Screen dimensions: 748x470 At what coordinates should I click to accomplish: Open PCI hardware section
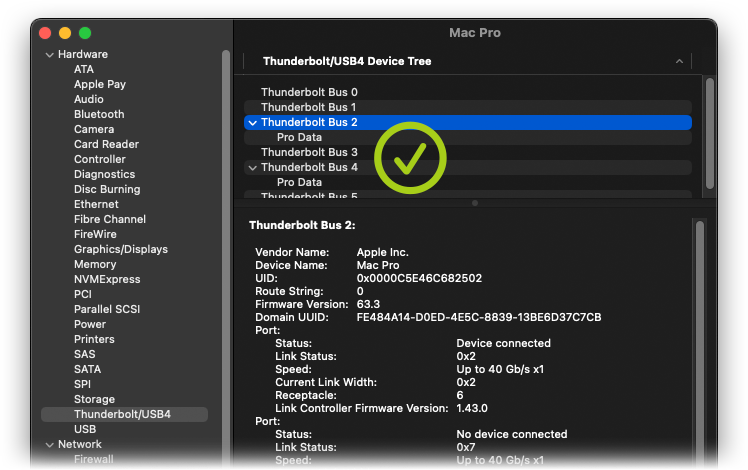click(83, 294)
